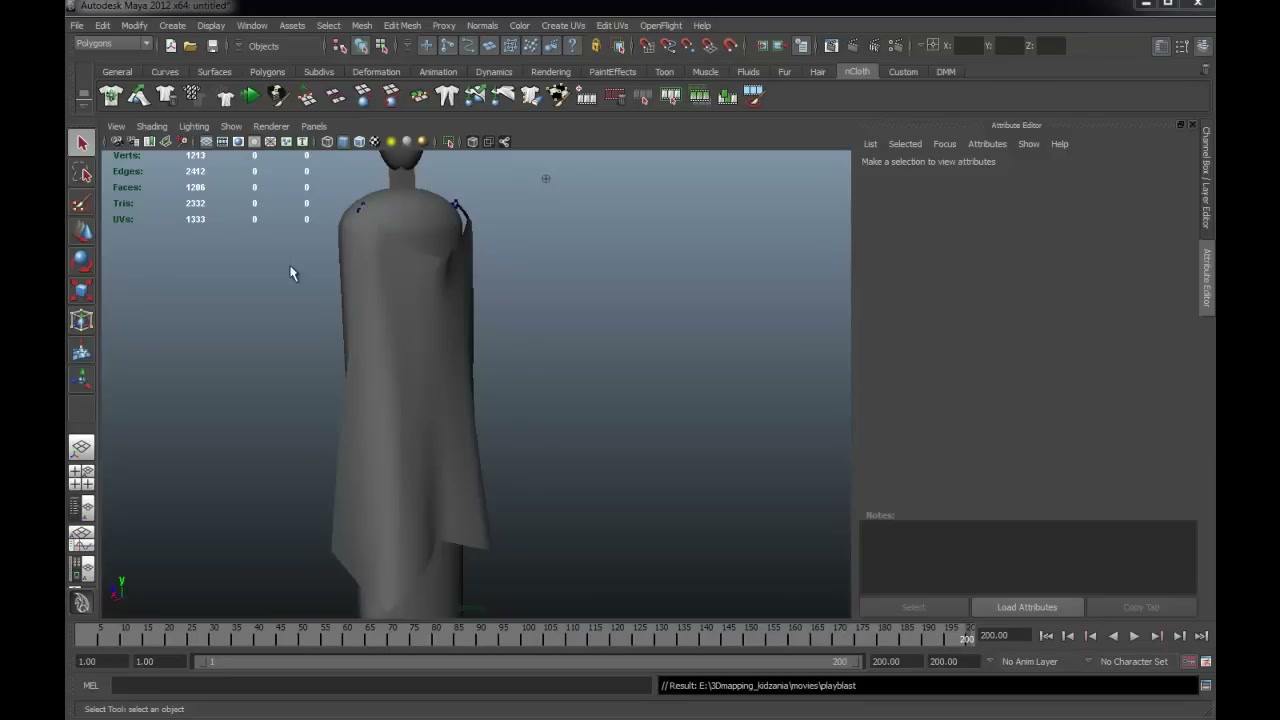The width and height of the screenshot is (1280, 720).
Task: Open the Edit Mesh menu
Action: coord(402,26)
